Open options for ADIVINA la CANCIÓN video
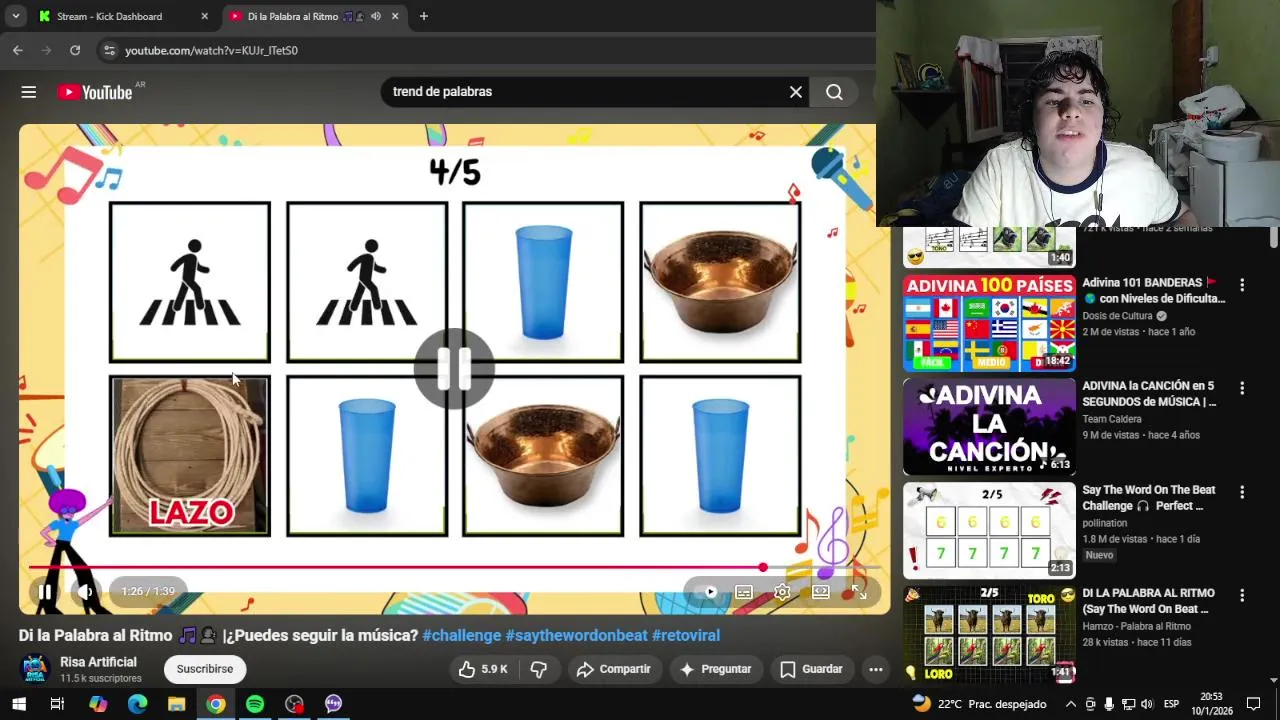This screenshot has width=1280, height=720. point(1242,388)
